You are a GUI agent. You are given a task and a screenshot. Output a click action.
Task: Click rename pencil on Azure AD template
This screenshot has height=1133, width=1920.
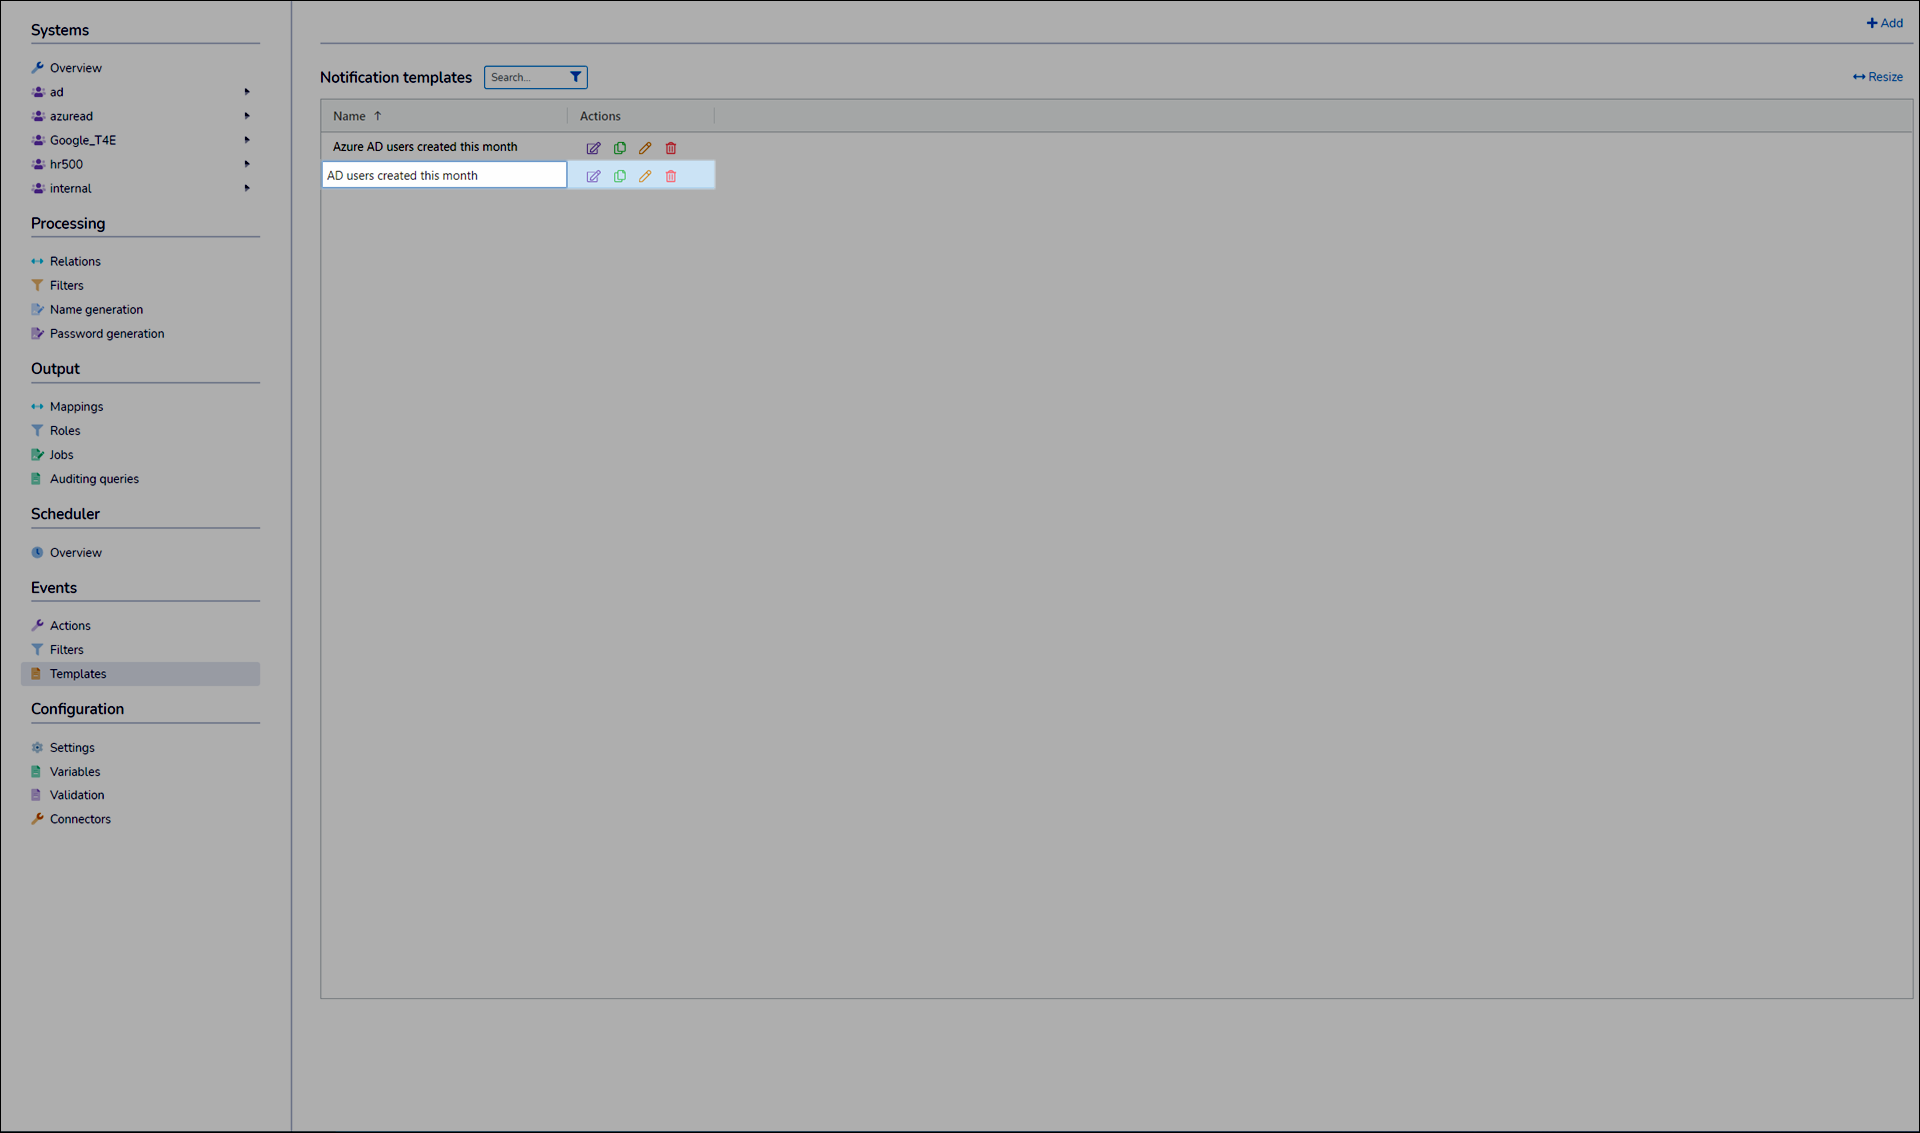pos(645,148)
